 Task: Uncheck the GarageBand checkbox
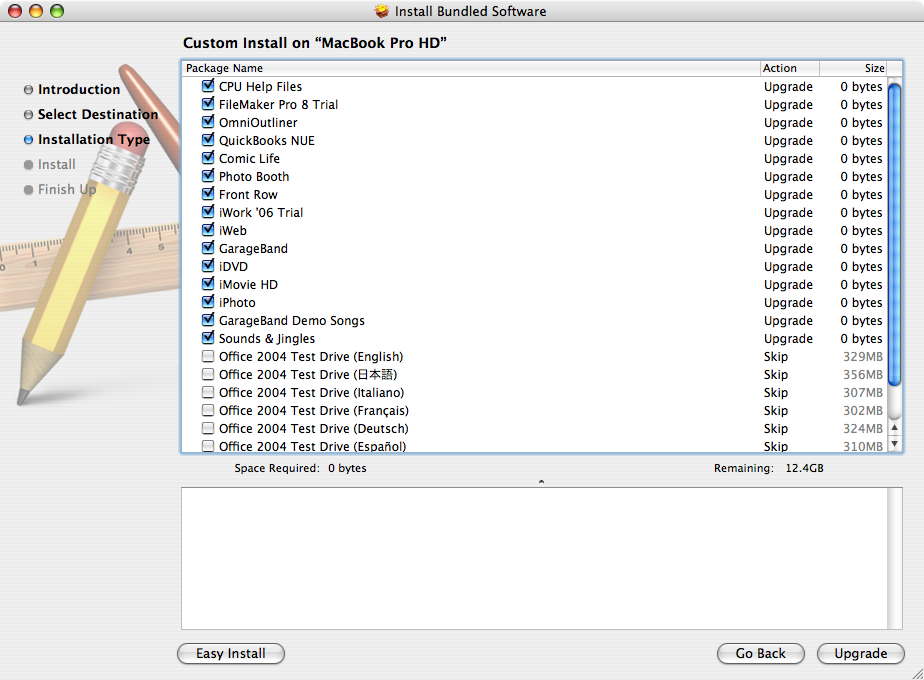(x=207, y=248)
